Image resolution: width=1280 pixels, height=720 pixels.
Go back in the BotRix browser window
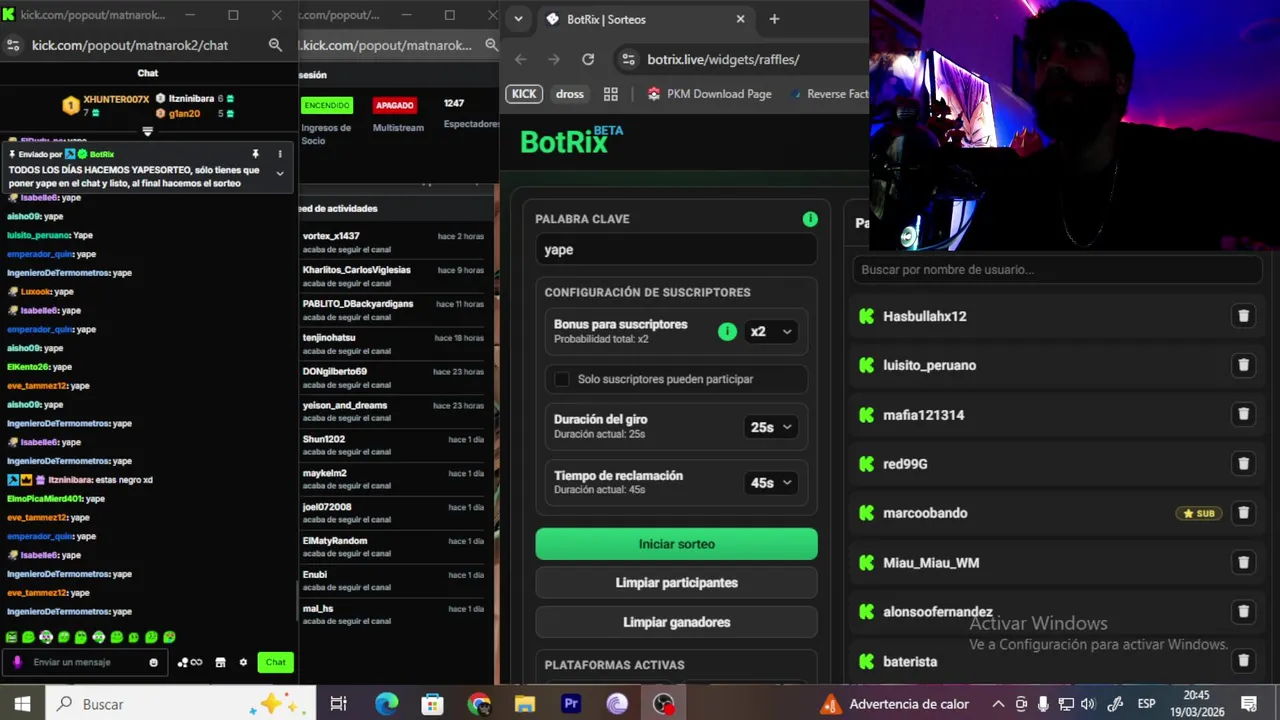(520, 59)
